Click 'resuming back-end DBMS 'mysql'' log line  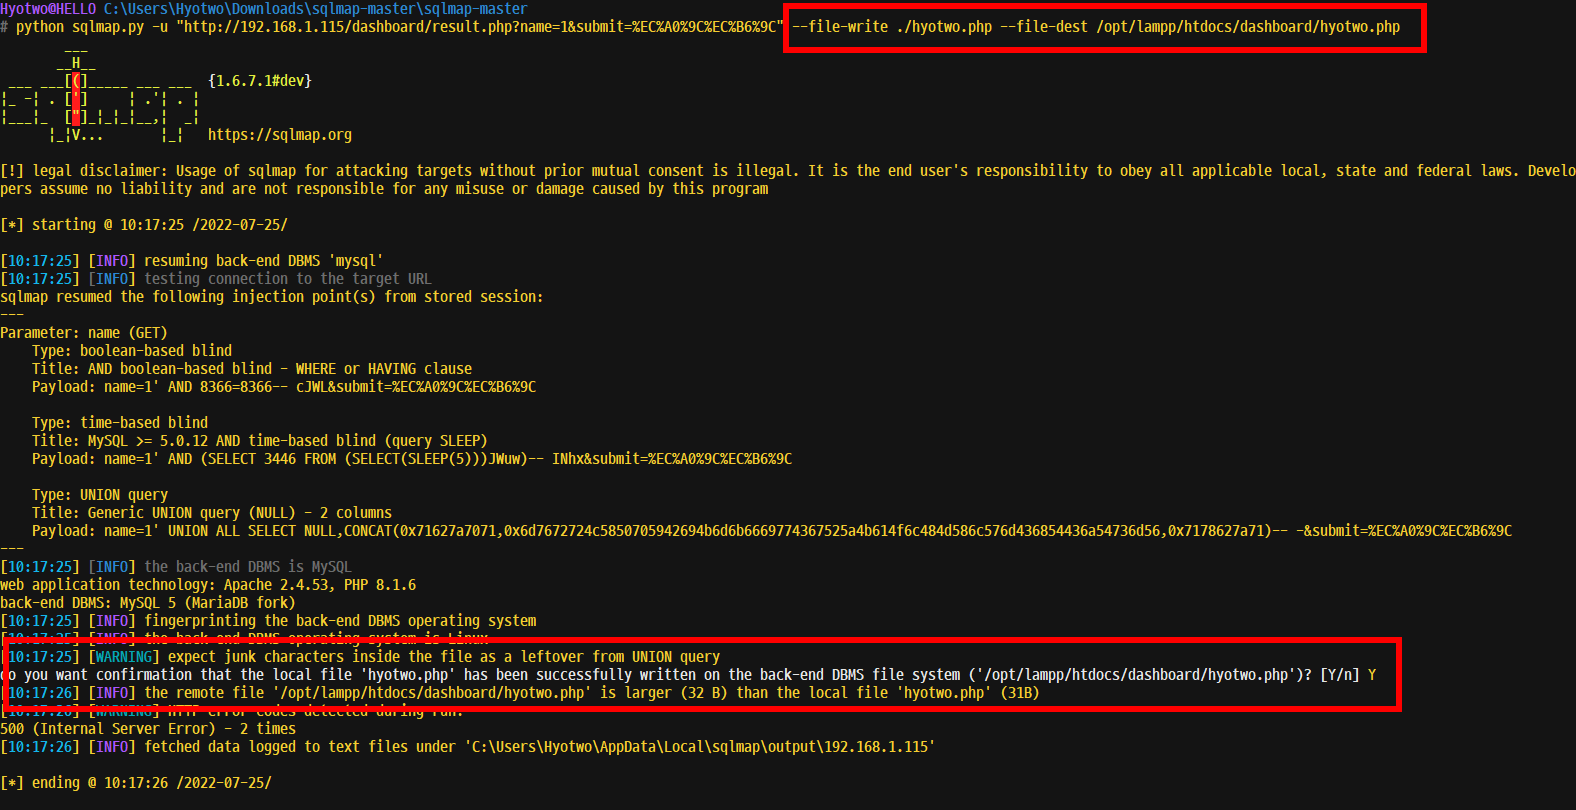192,261
